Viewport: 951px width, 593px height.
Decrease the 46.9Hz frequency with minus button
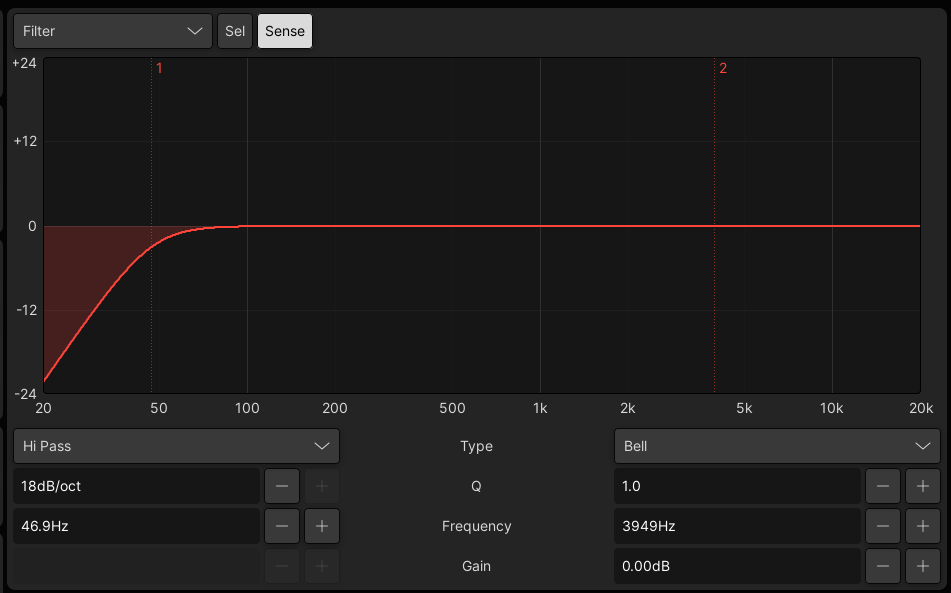click(281, 526)
